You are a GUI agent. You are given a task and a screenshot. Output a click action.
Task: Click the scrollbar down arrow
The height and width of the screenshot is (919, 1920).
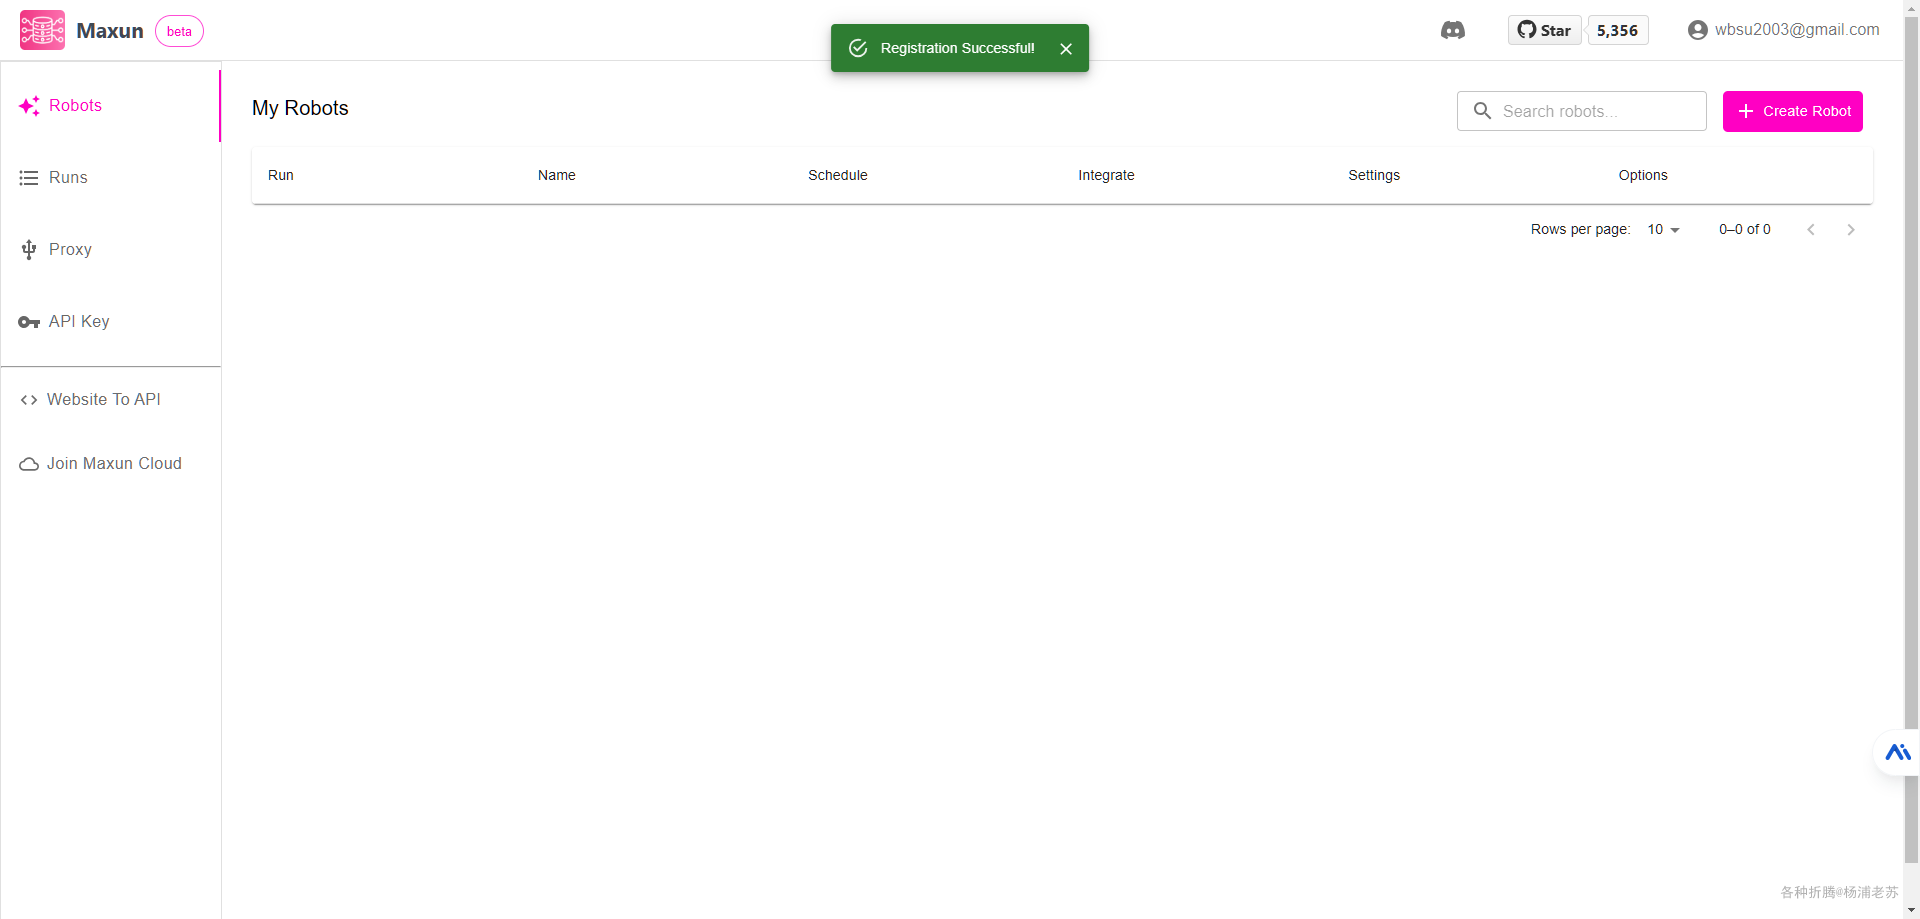tap(1912, 911)
